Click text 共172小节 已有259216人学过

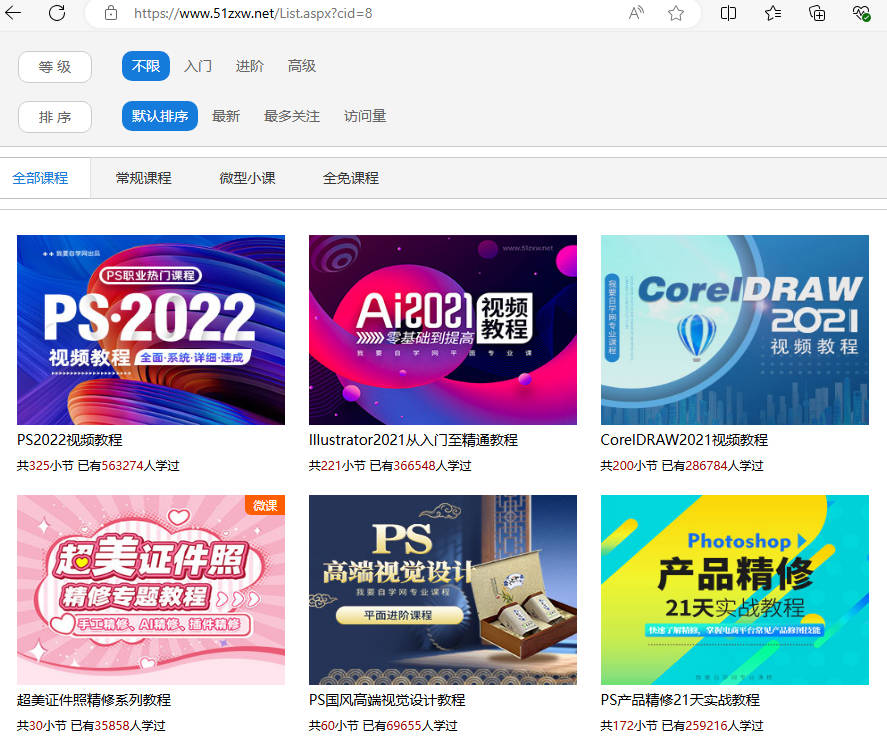682,726
